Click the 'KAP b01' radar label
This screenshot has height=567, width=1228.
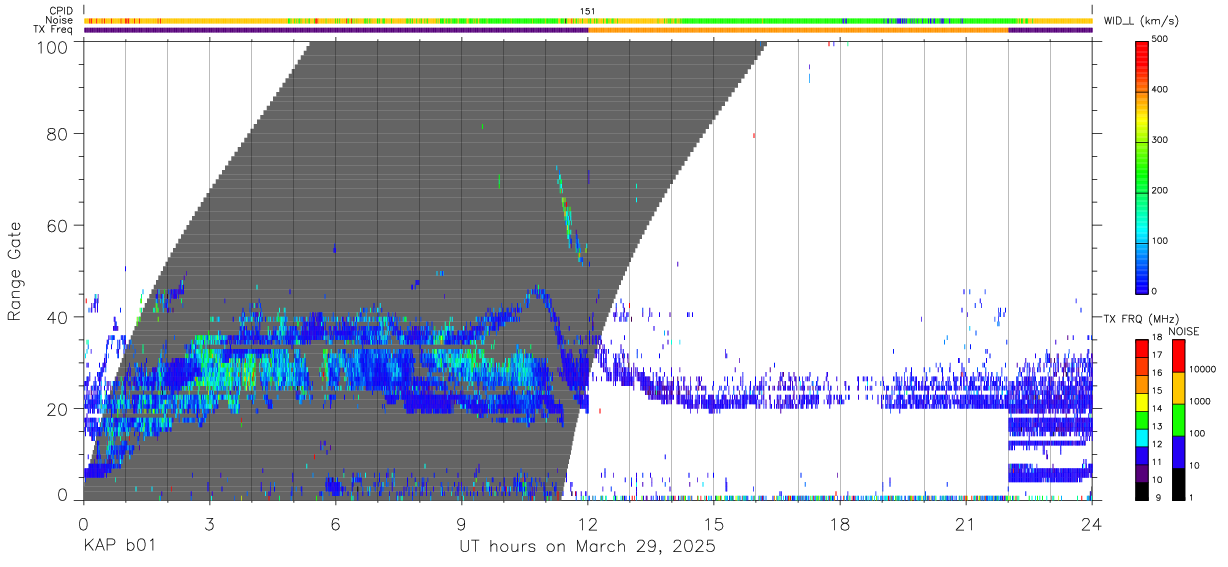[118, 548]
